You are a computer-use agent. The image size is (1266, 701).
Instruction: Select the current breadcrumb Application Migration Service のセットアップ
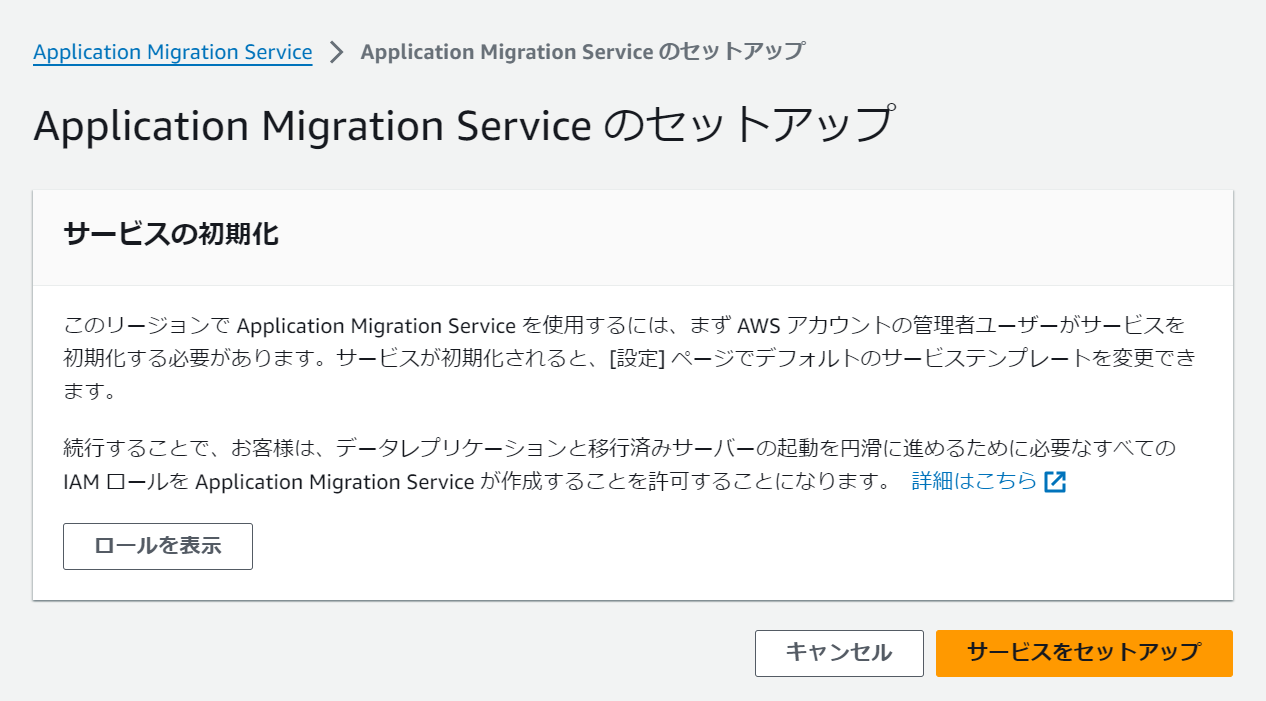click(x=583, y=52)
